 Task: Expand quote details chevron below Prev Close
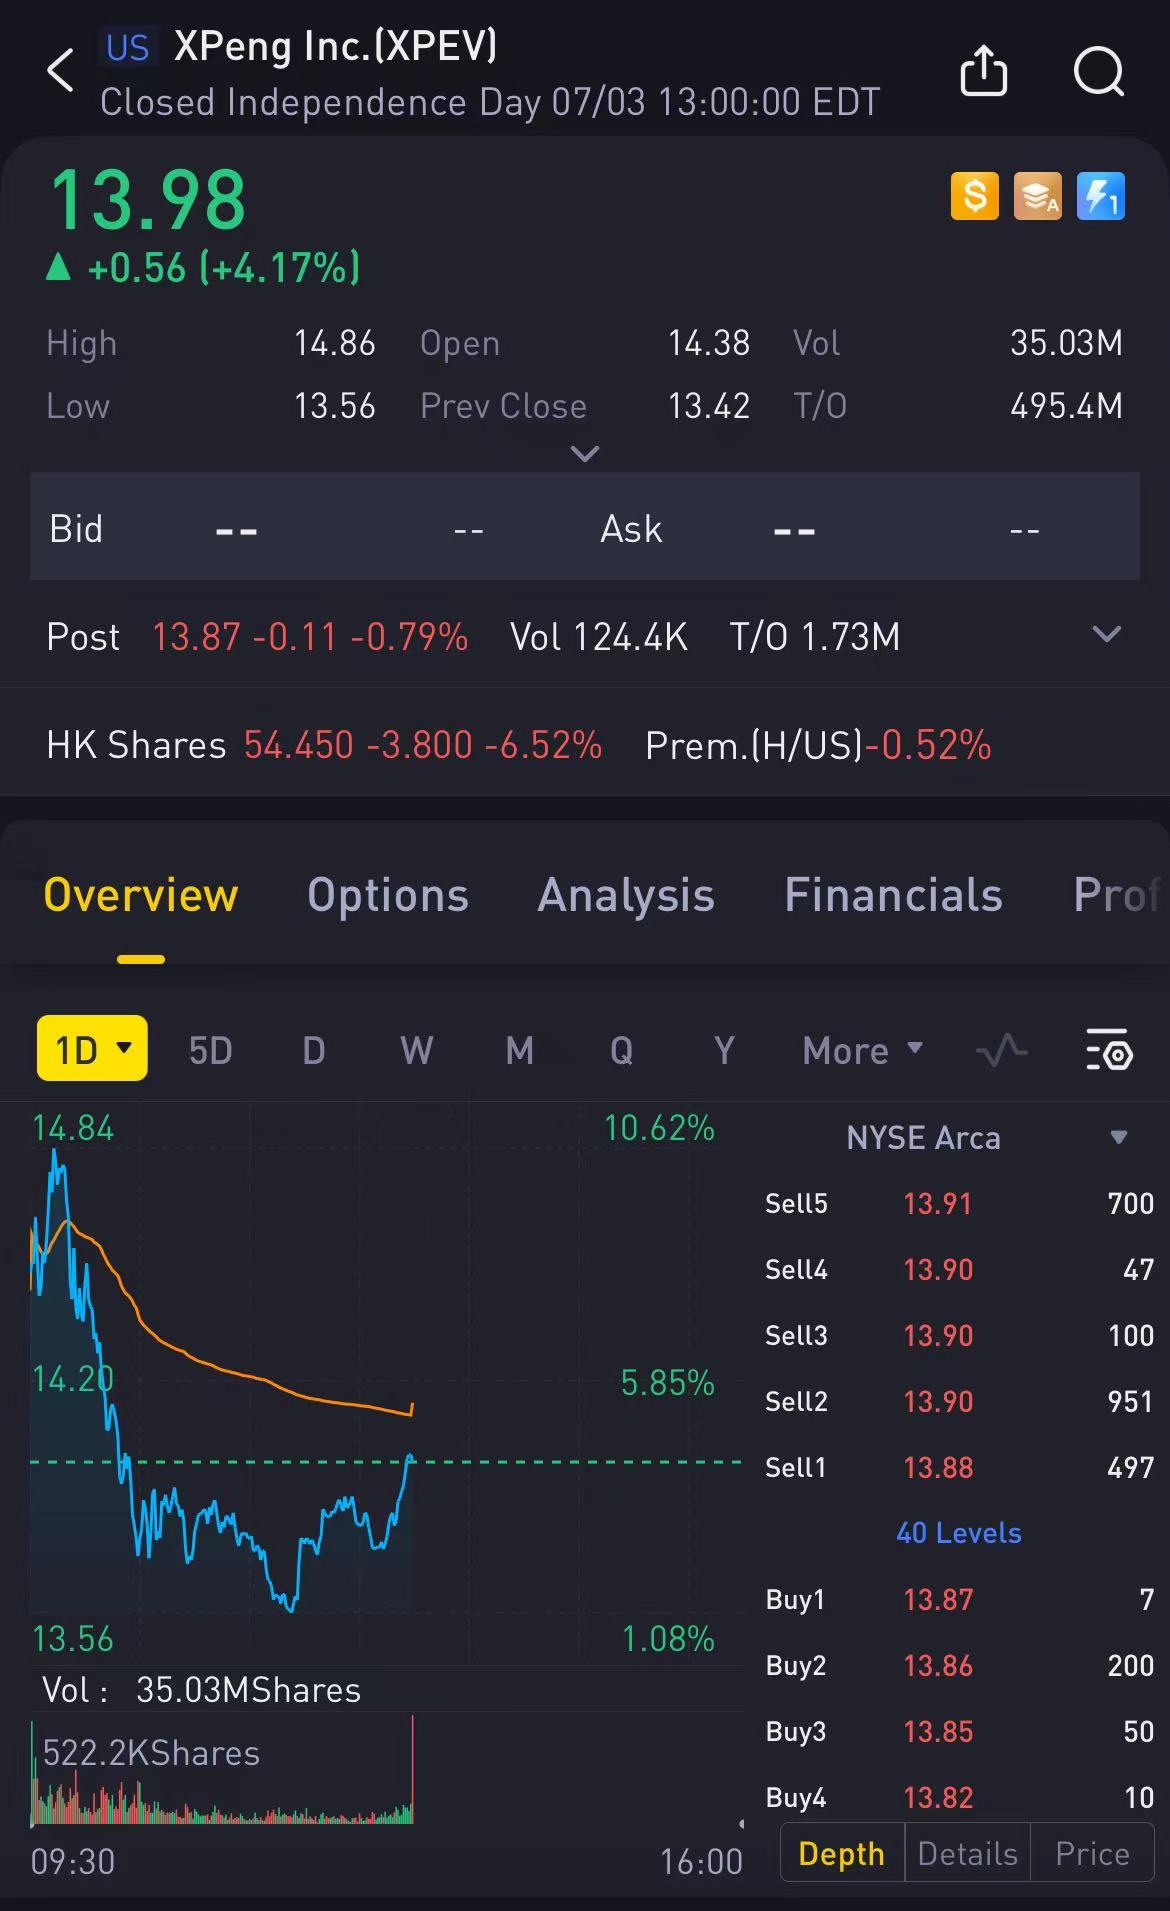point(584,454)
